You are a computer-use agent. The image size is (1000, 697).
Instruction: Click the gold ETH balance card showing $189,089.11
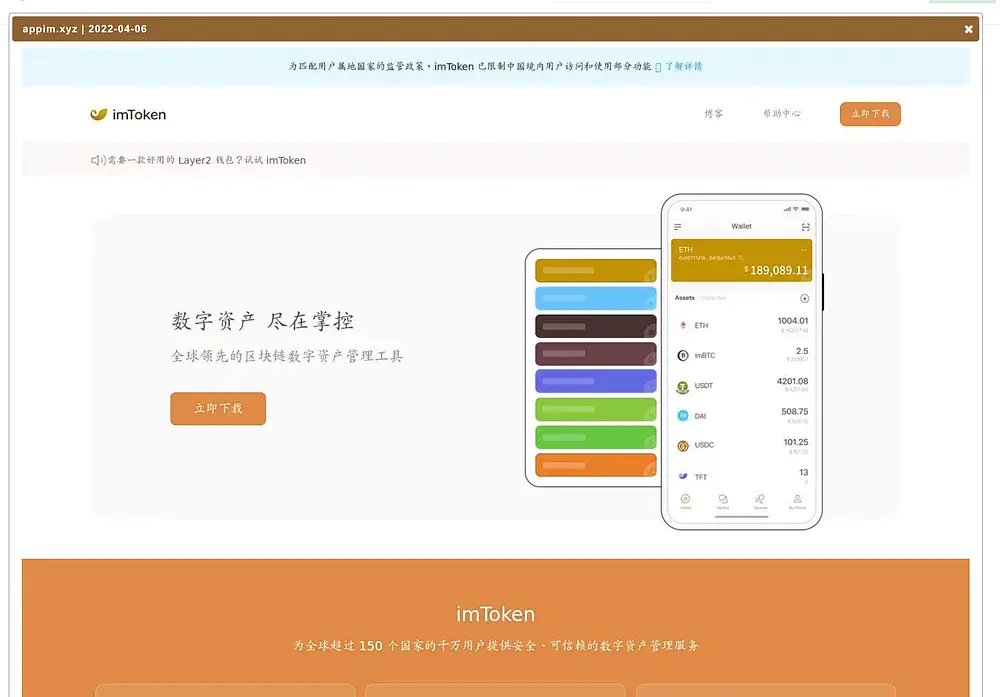point(741,260)
